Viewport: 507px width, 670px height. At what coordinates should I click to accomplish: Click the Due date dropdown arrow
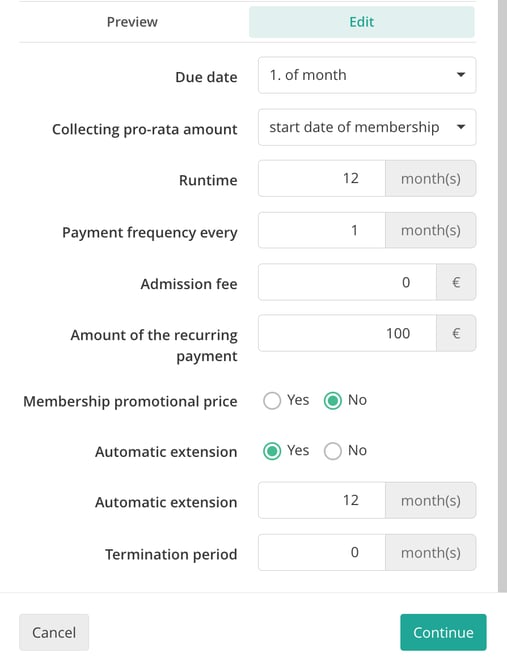[460, 75]
